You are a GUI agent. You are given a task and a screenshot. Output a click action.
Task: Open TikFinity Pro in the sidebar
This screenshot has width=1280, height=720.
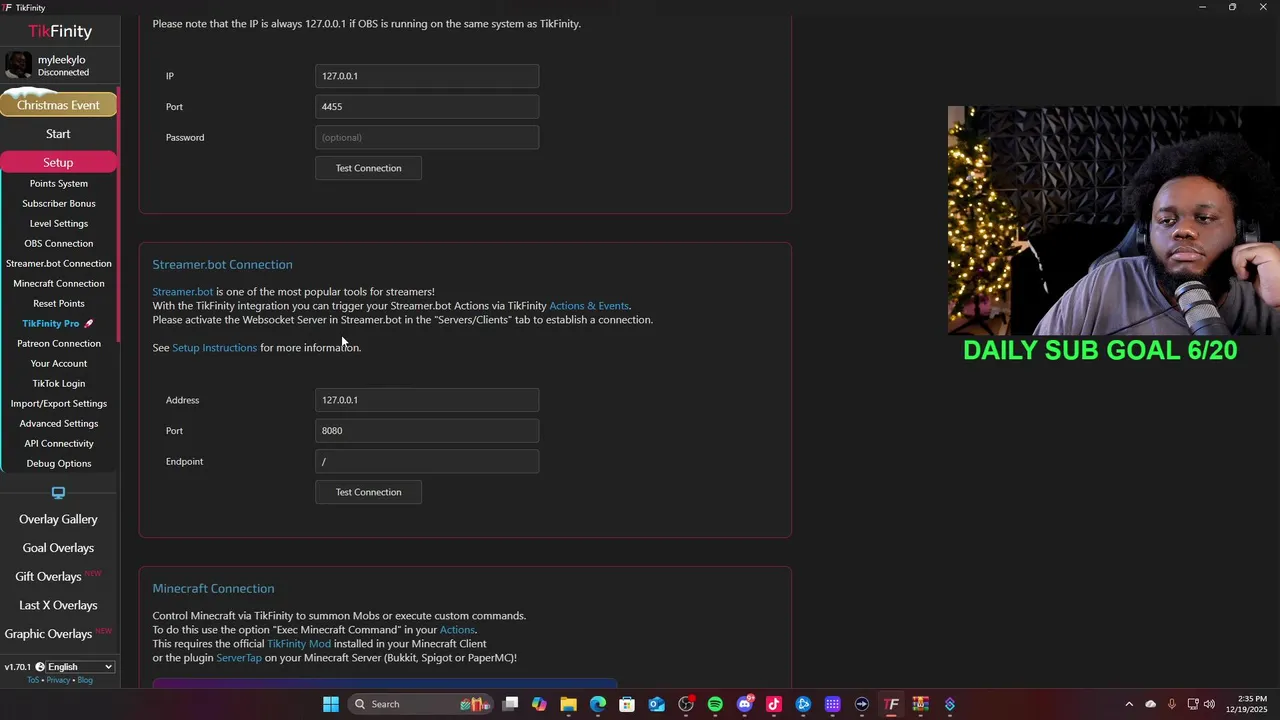tap(58, 323)
